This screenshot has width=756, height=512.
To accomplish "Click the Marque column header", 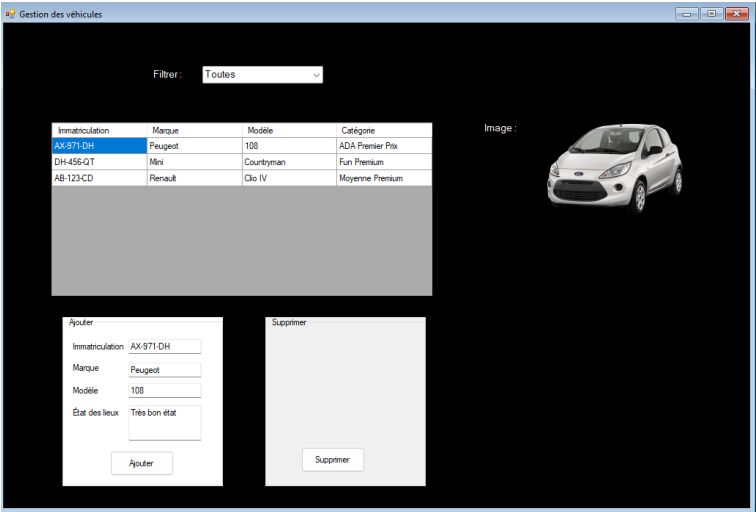I will pos(194,130).
